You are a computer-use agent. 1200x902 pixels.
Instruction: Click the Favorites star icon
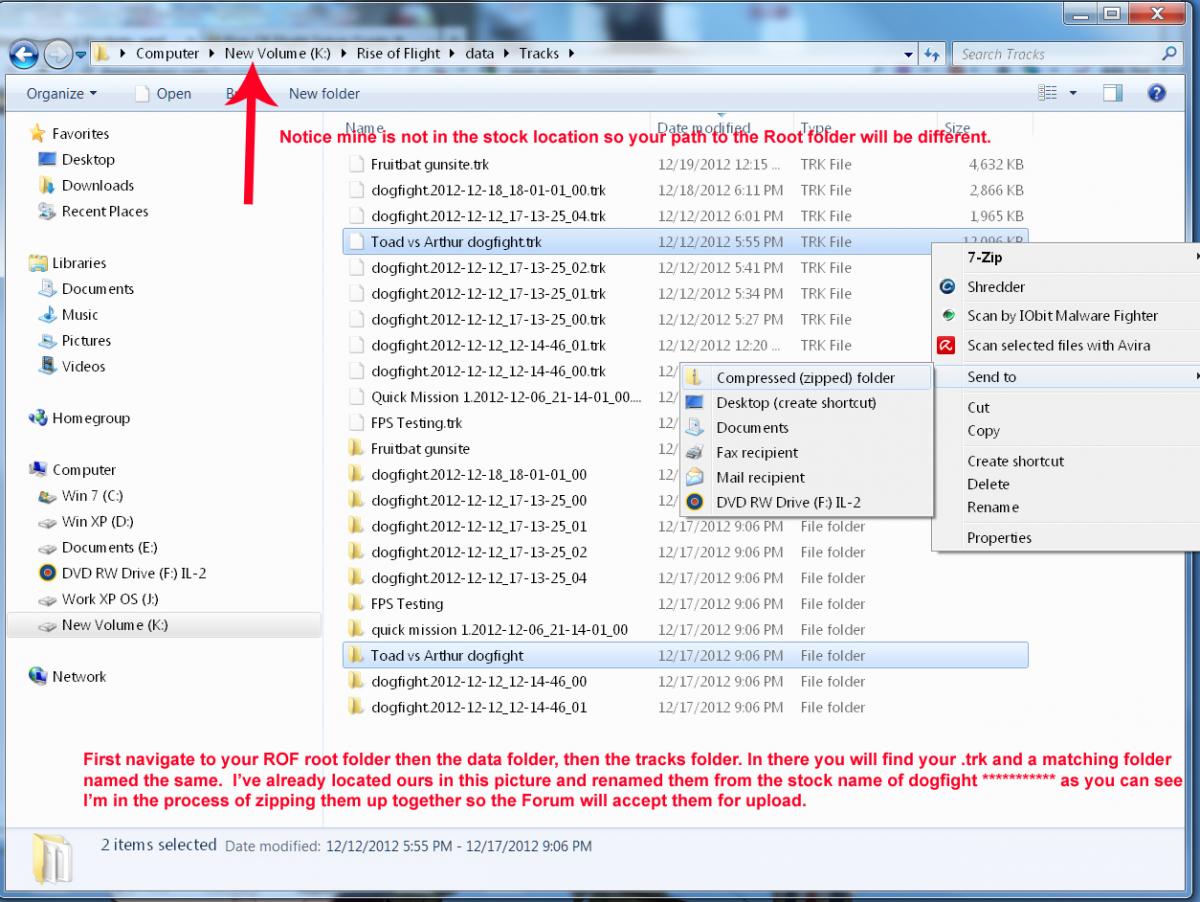pos(38,133)
